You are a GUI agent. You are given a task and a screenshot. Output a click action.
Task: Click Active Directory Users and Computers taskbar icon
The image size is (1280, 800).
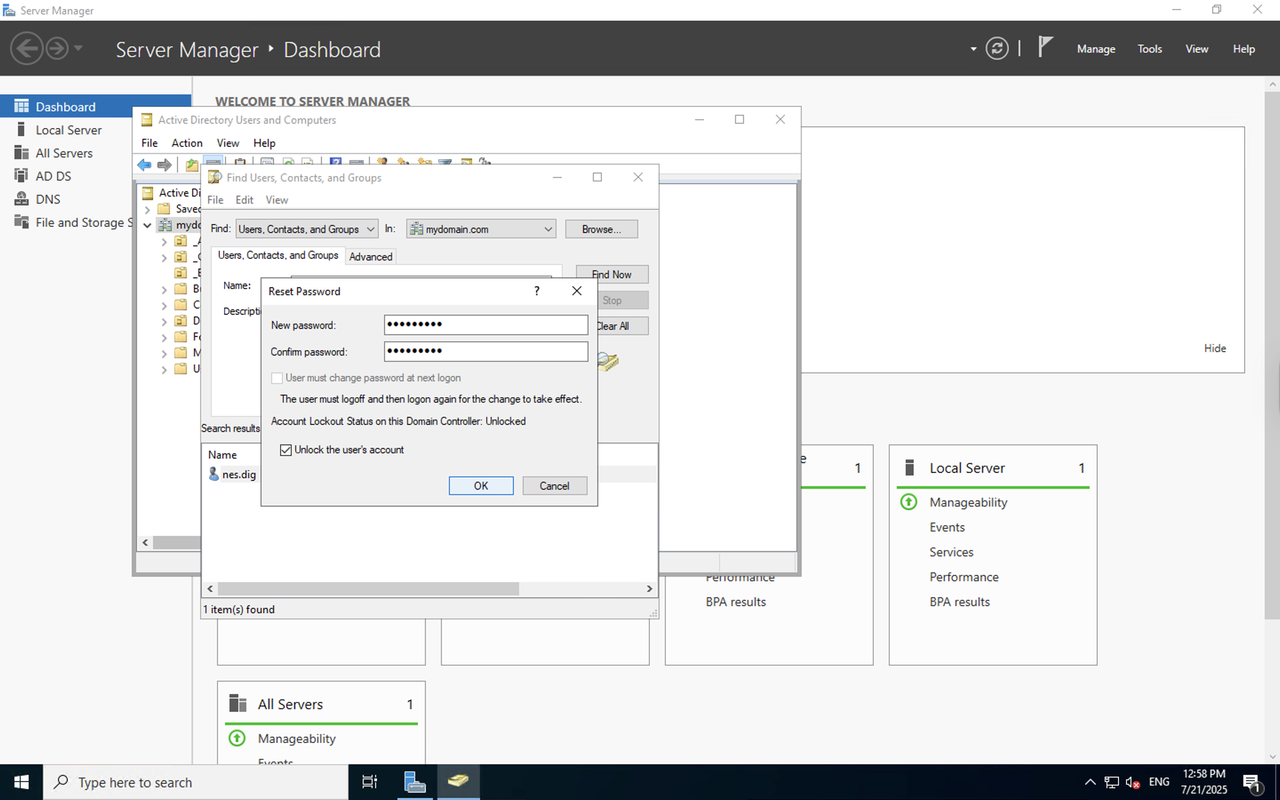(x=458, y=782)
